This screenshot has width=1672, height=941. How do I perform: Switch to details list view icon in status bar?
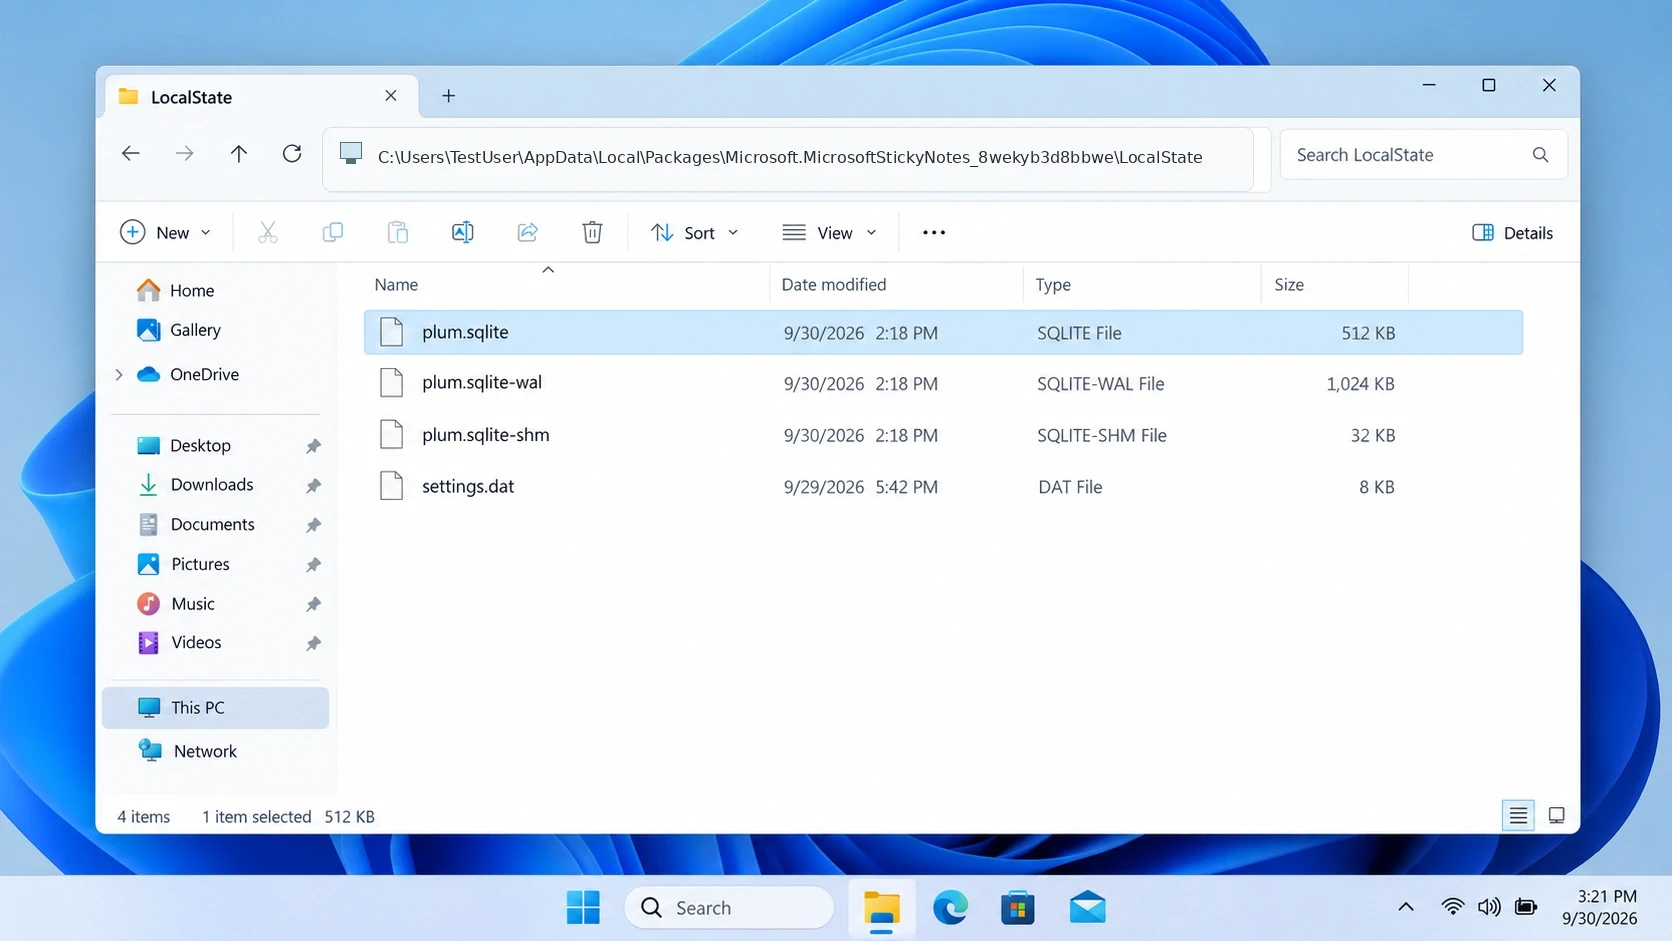coord(1518,816)
